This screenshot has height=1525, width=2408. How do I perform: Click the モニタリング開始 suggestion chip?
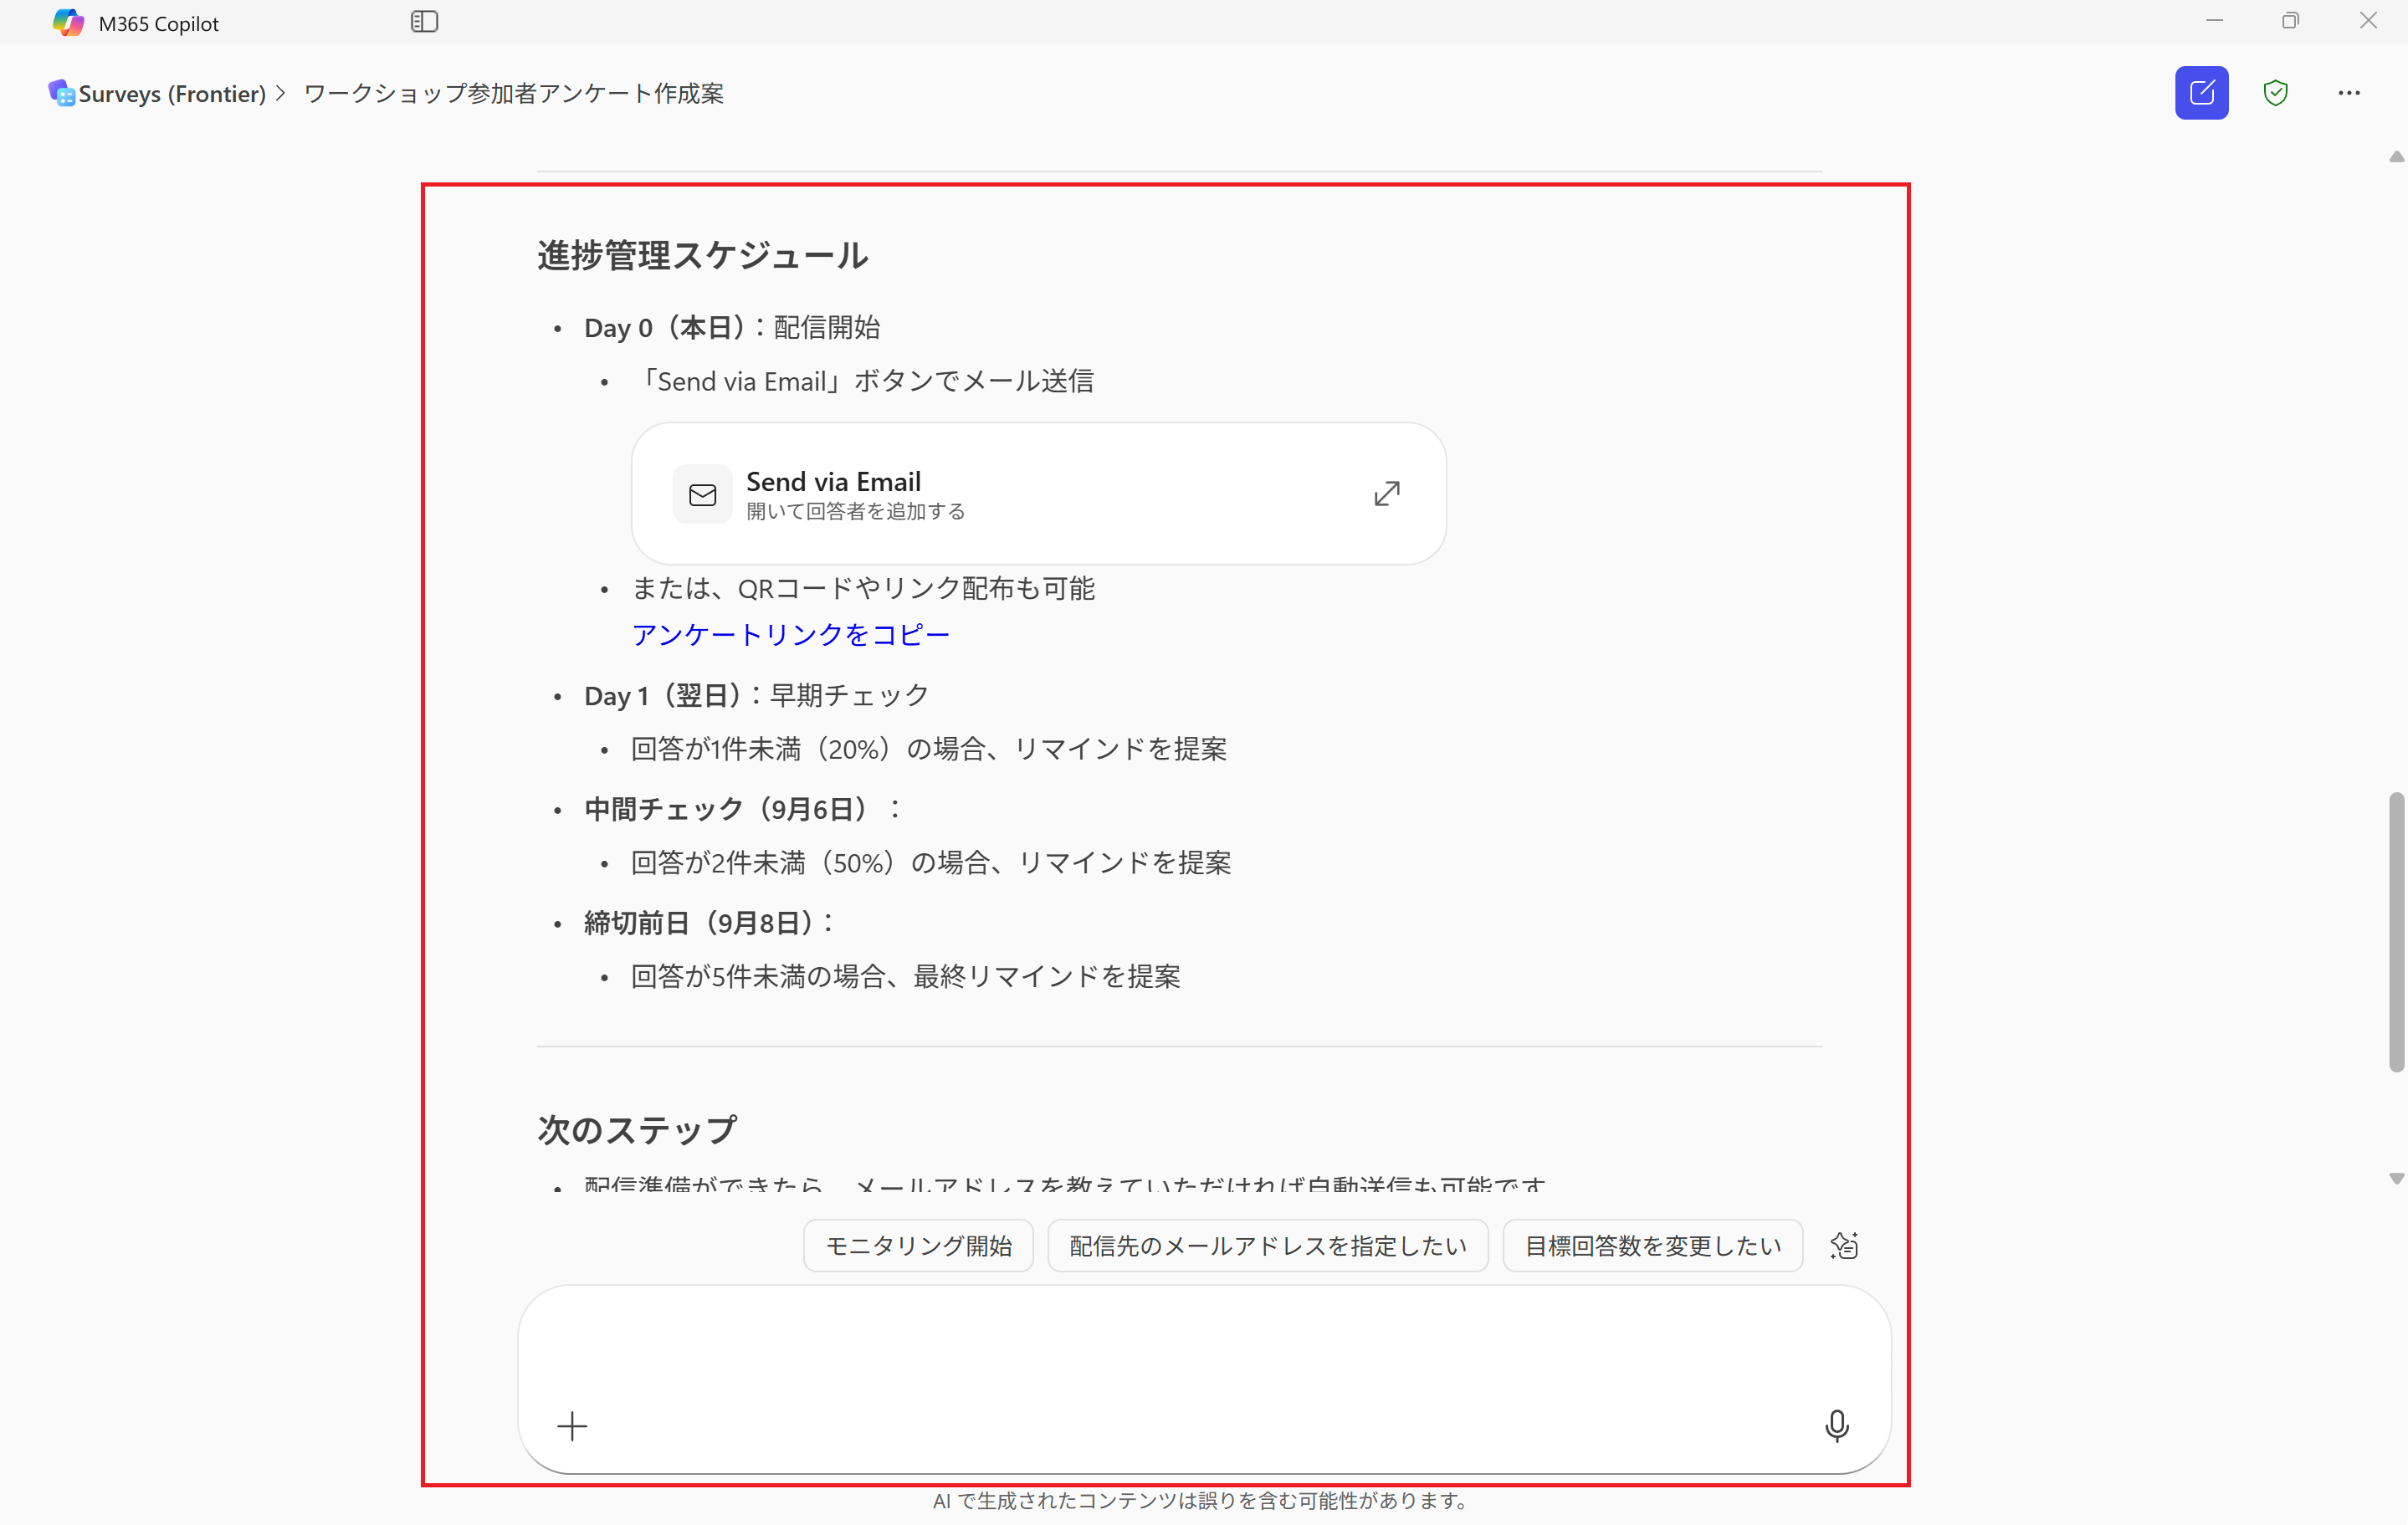(x=917, y=1245)
